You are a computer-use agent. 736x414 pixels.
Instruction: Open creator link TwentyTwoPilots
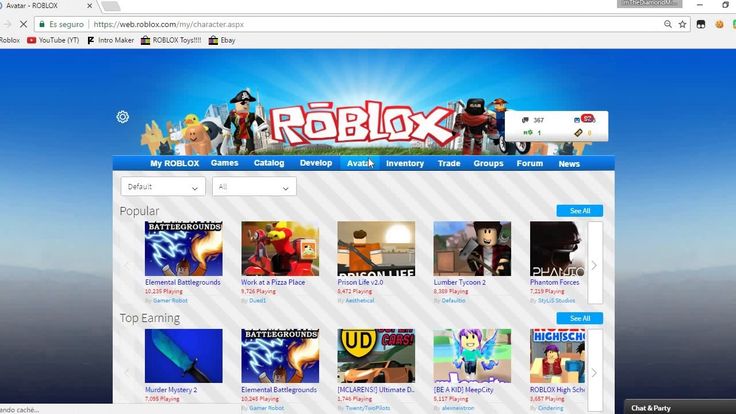368,408
